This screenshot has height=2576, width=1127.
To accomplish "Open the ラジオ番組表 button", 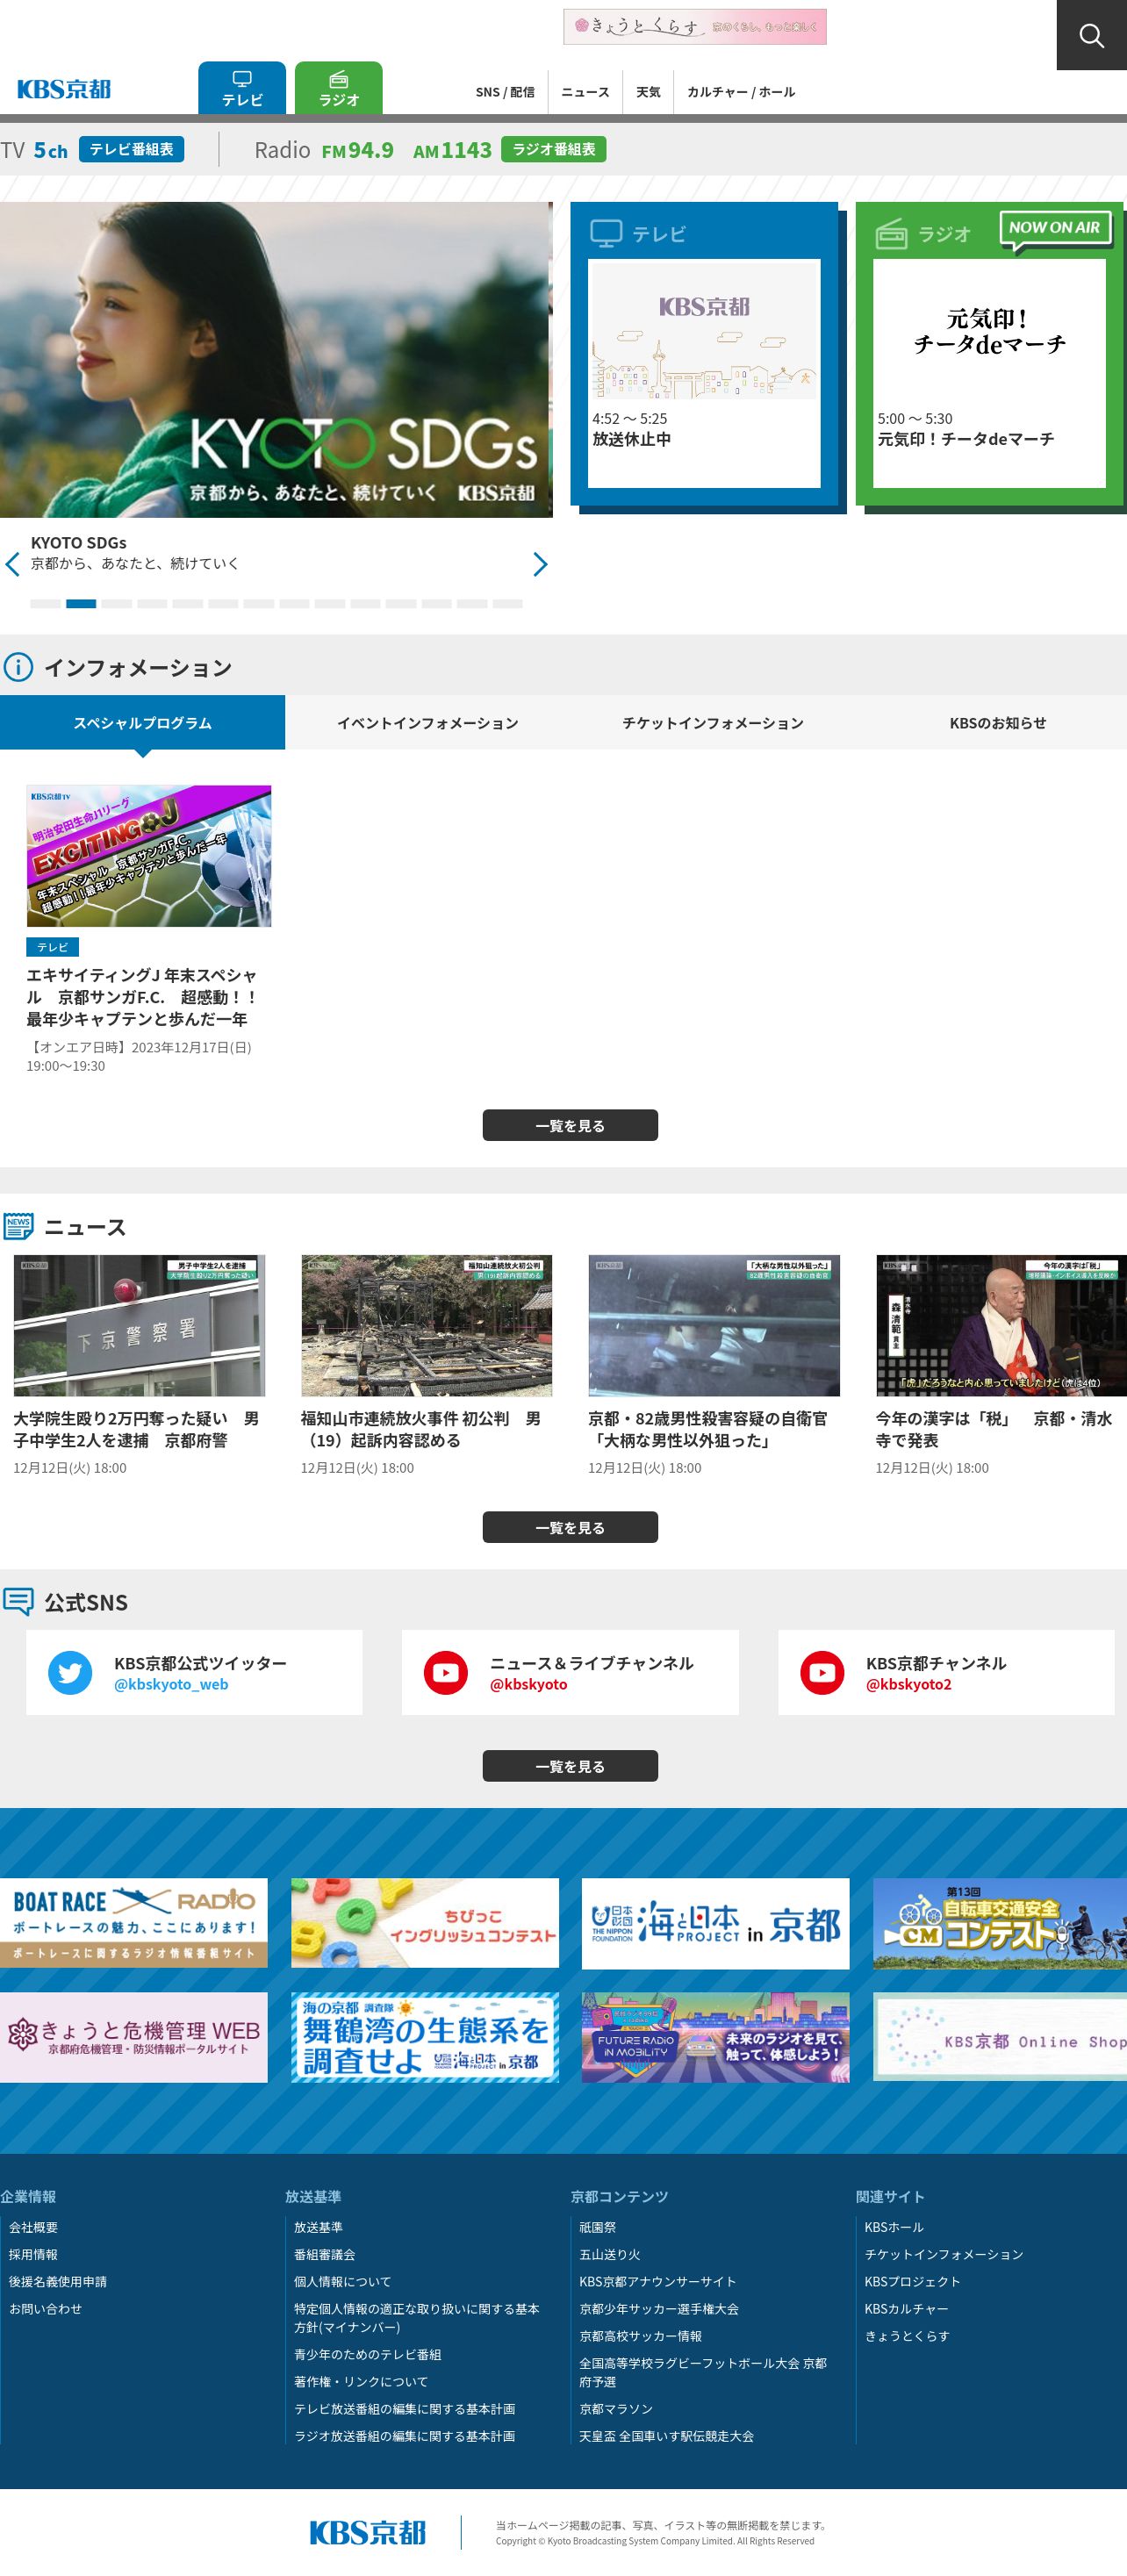I will [x=554, y=149].
